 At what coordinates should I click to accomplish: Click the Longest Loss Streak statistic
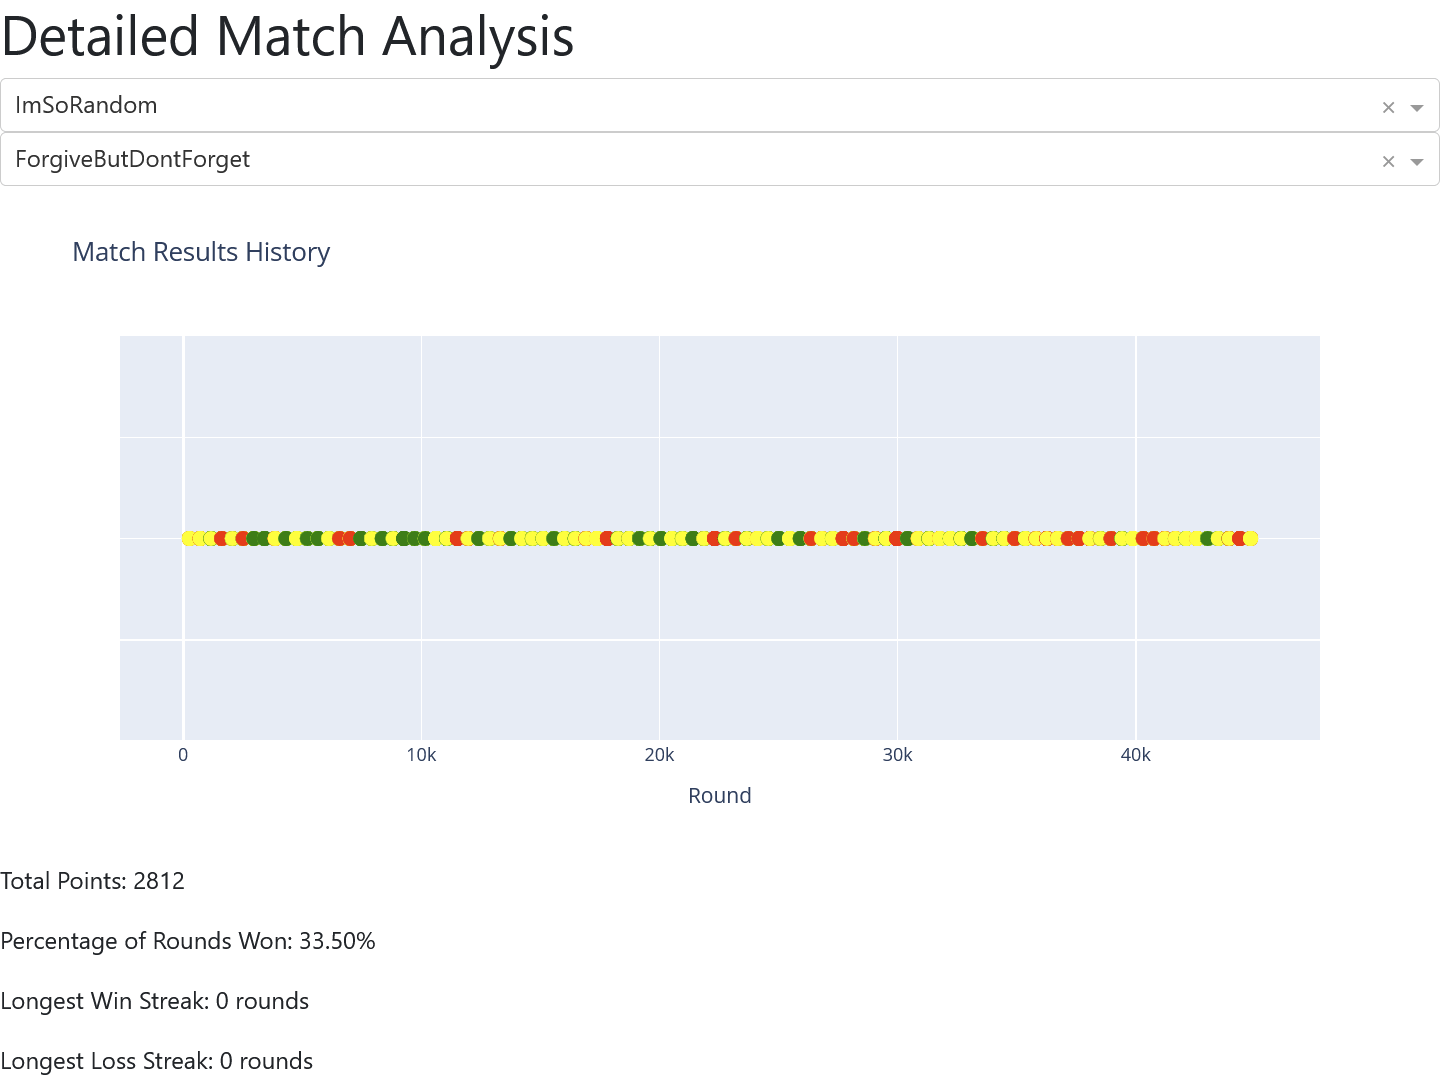tap(157, 1061)
